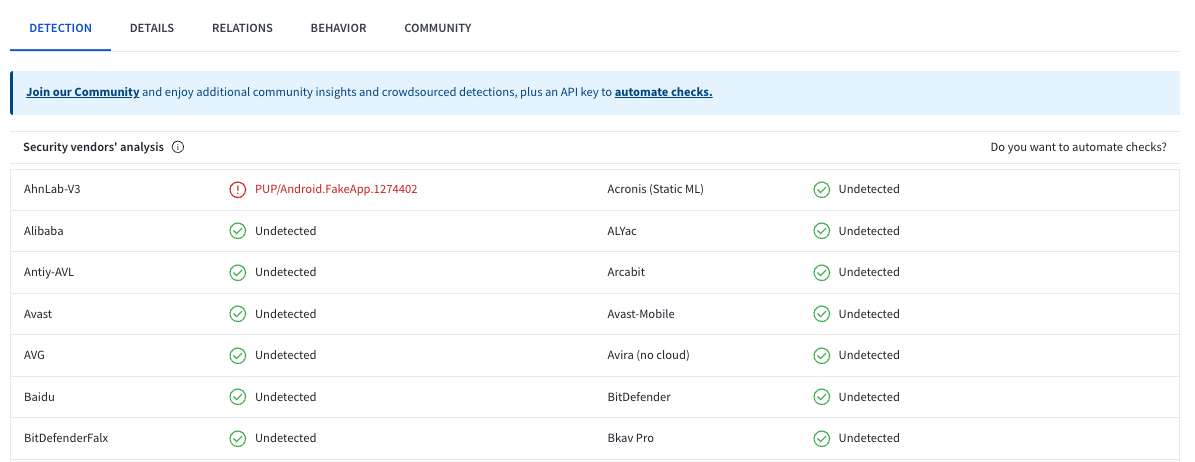Click the green check icon for Alibaba
Screen dimensions: 1195x462
(238, 231)
